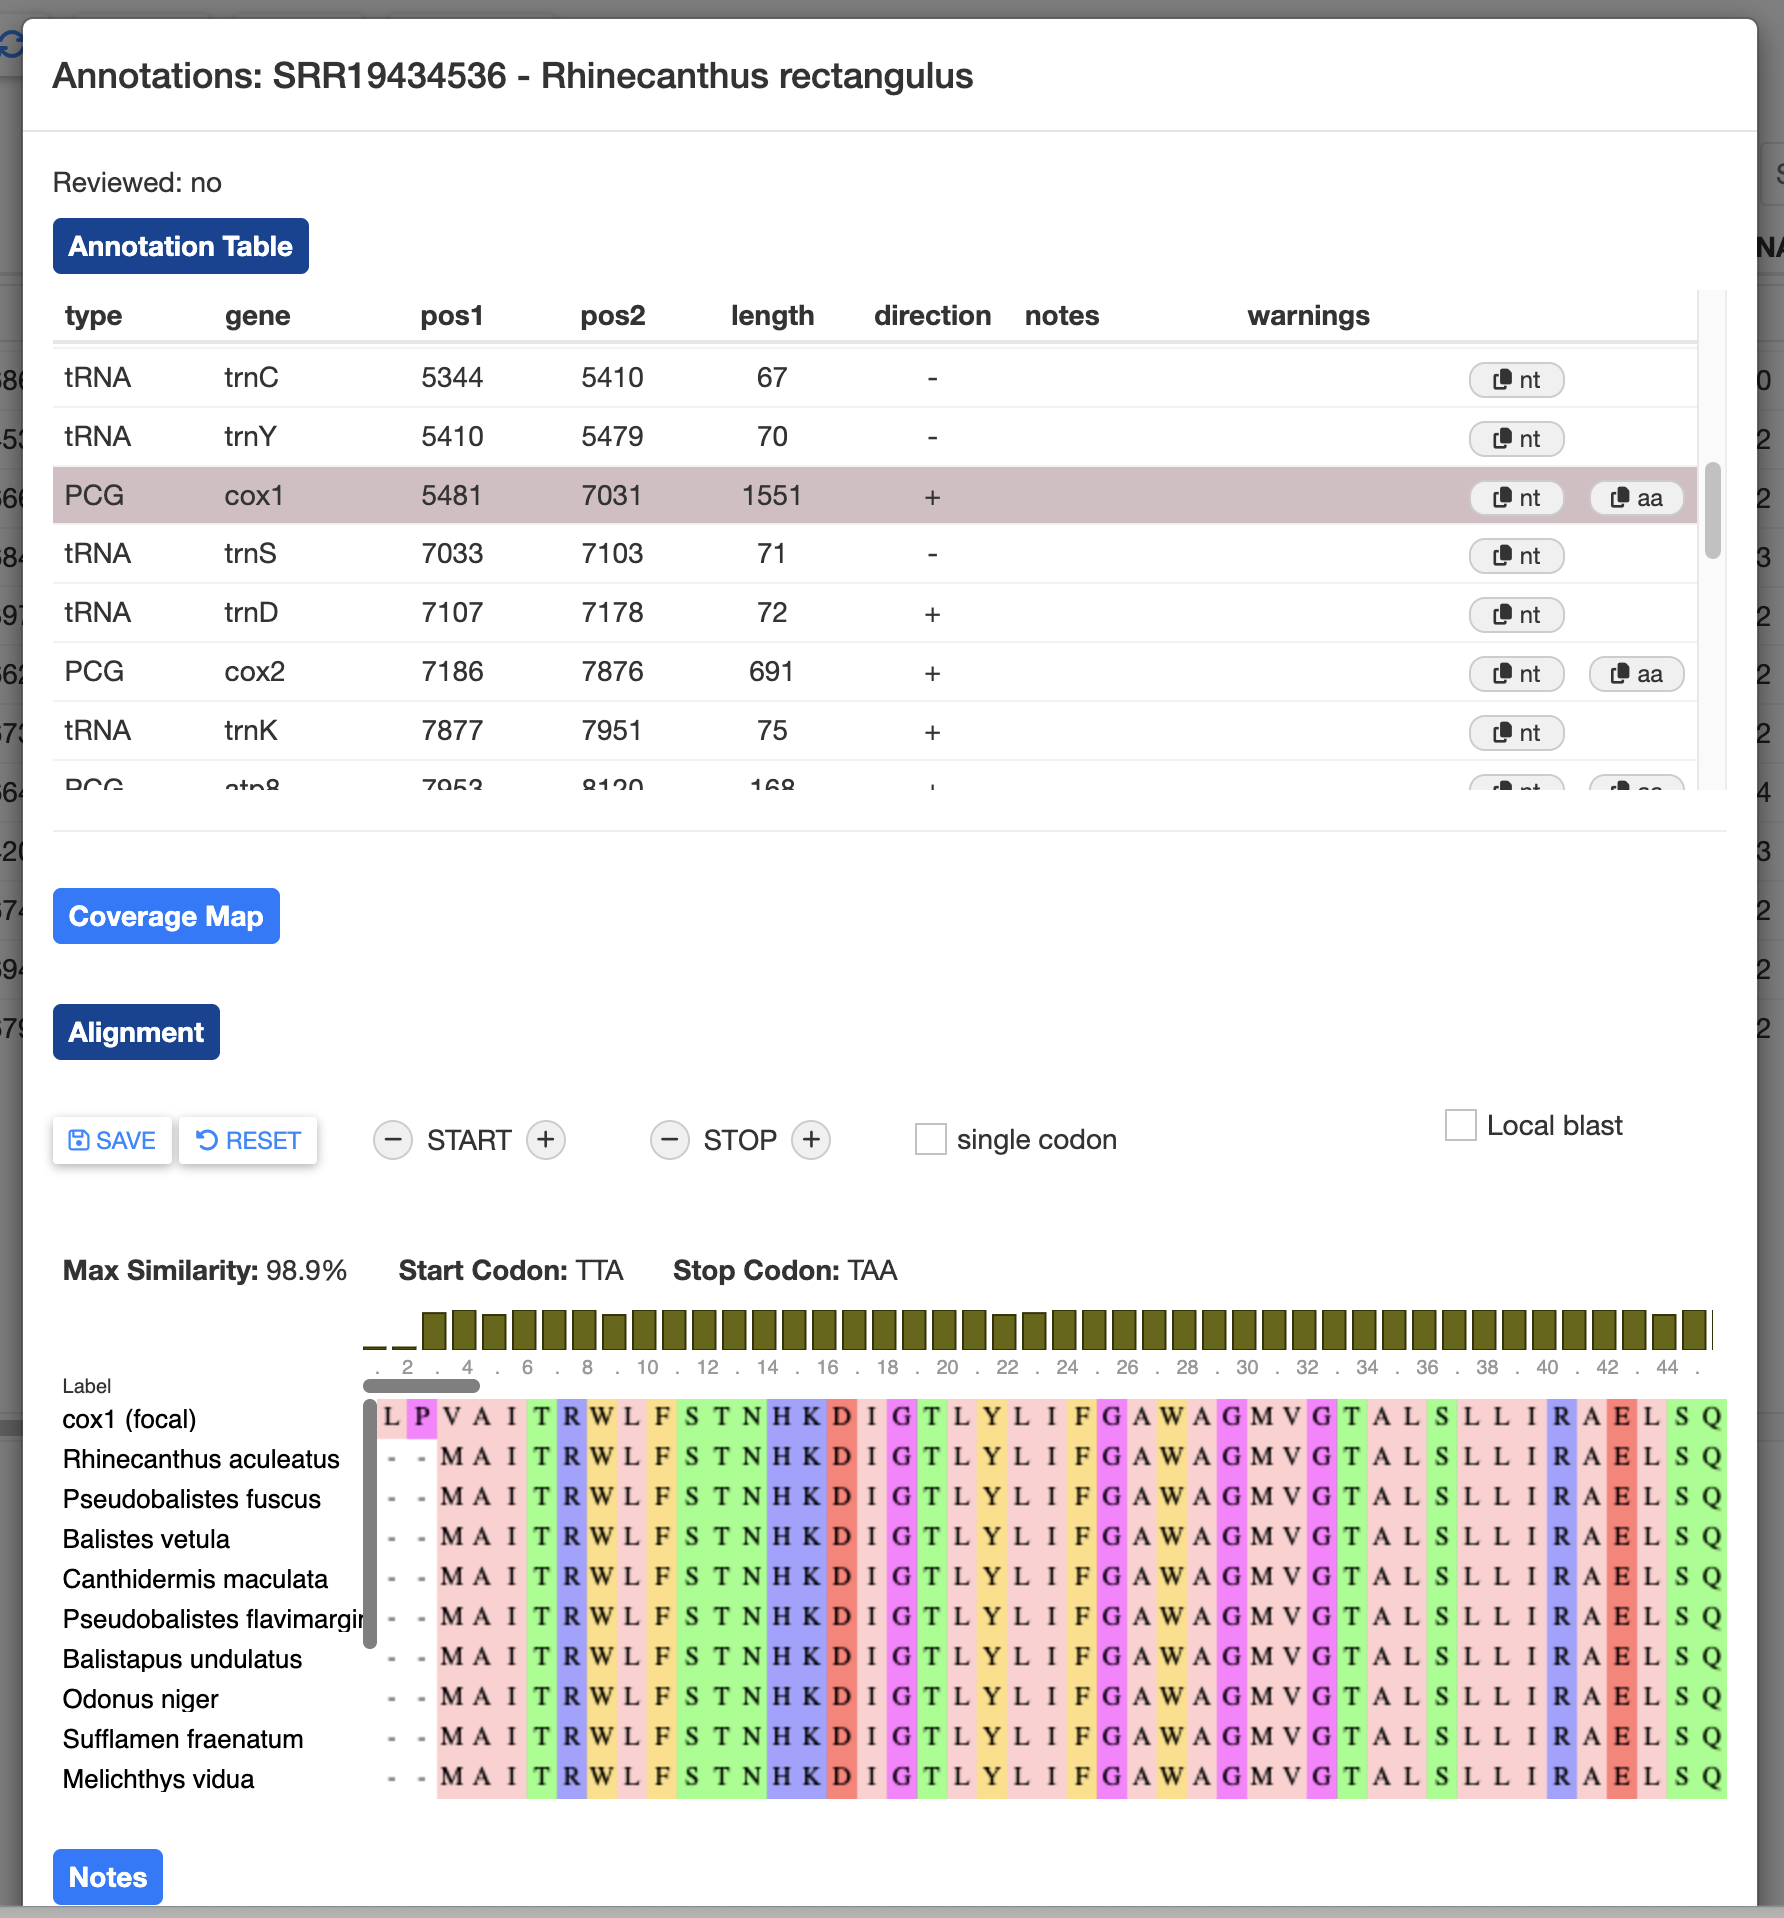1784x1918 pixels.
Task: Click the 'Reviewed: no' status text
Action: [137, 183]
